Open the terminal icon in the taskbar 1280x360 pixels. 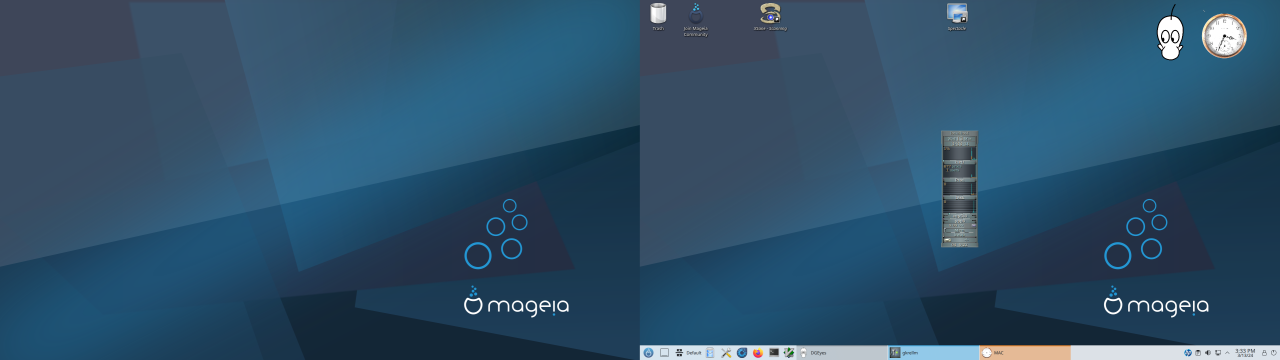774,353
